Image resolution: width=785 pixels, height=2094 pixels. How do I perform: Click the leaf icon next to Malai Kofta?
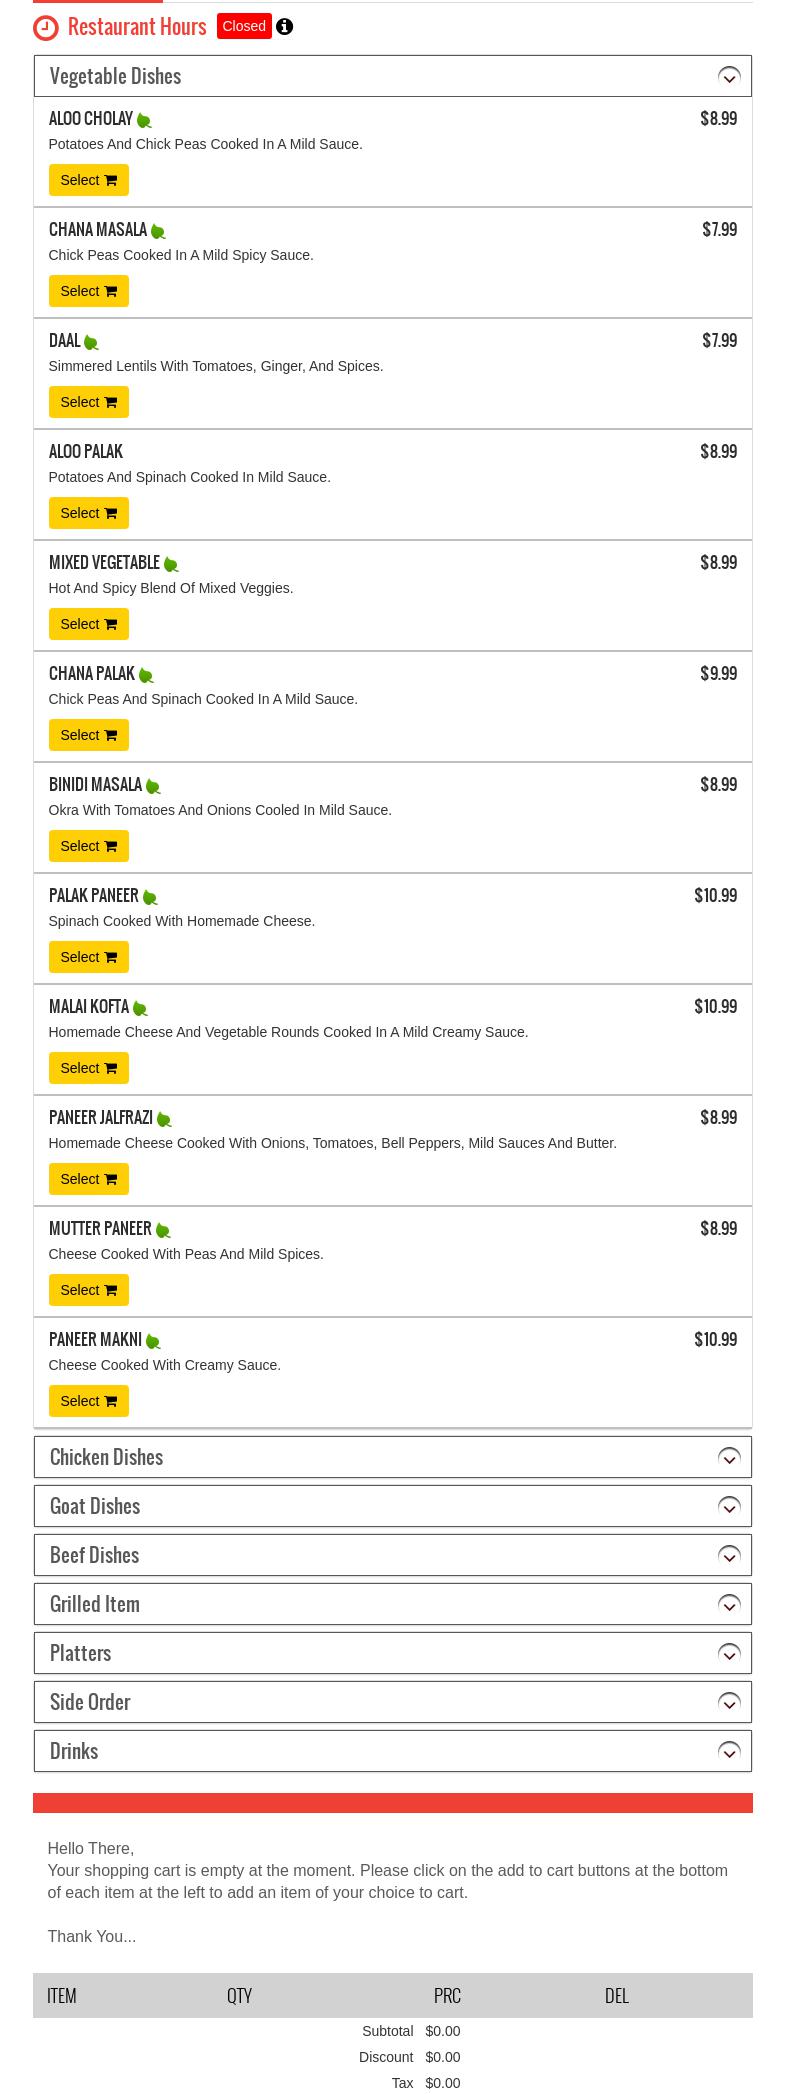[140, 1009]
